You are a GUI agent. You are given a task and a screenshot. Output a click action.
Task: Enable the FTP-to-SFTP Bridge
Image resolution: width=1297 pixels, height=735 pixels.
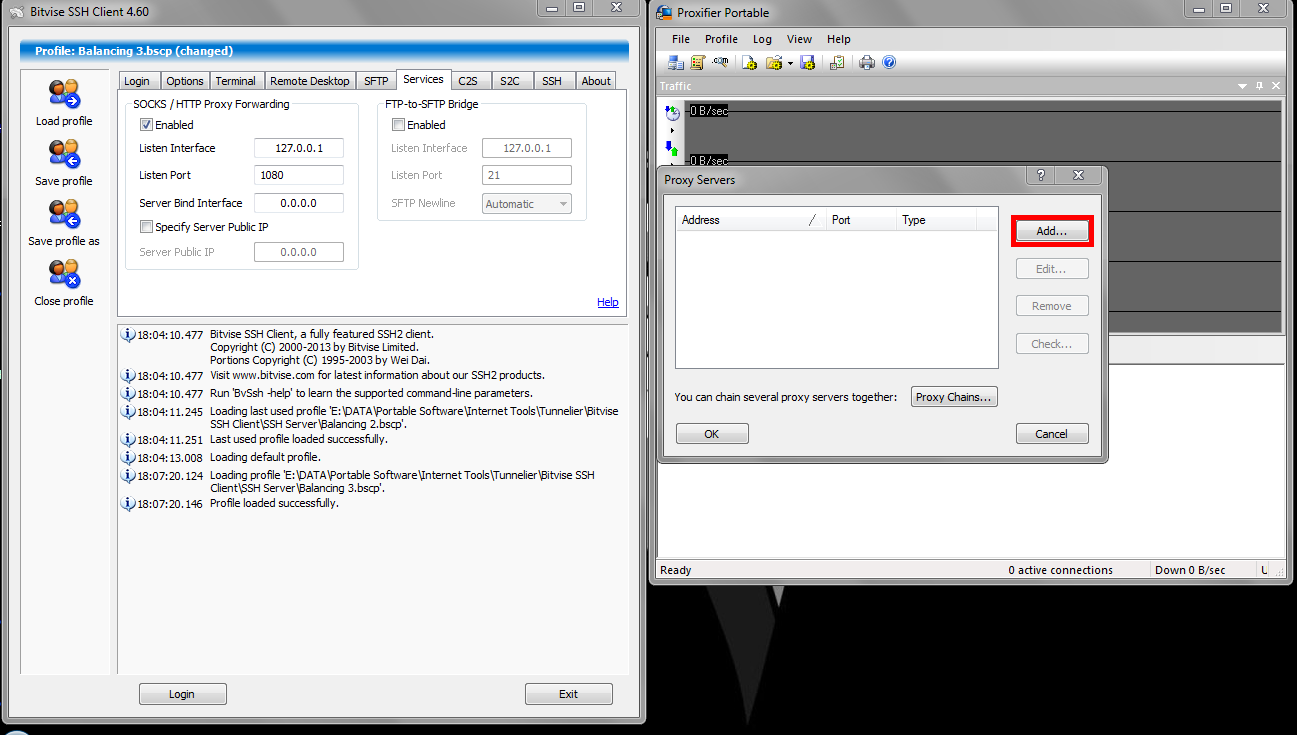(x=398, y=124)
